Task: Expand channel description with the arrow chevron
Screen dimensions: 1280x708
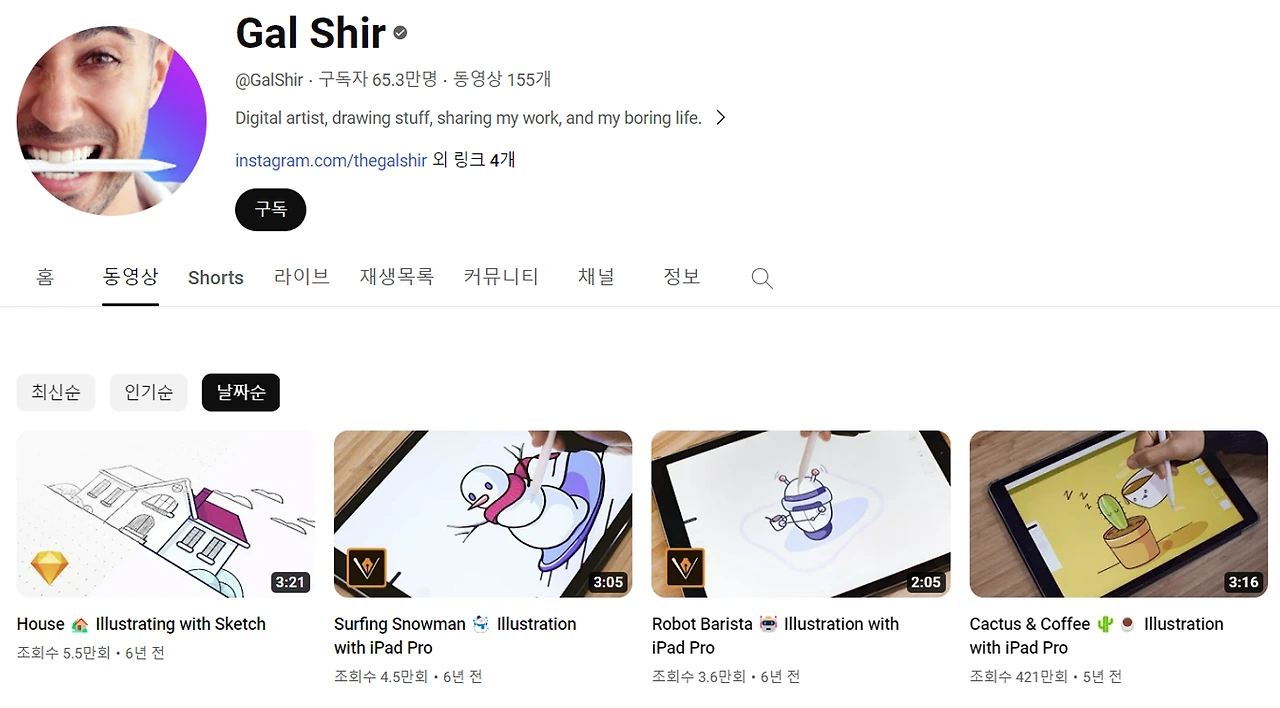Action: 720,118
